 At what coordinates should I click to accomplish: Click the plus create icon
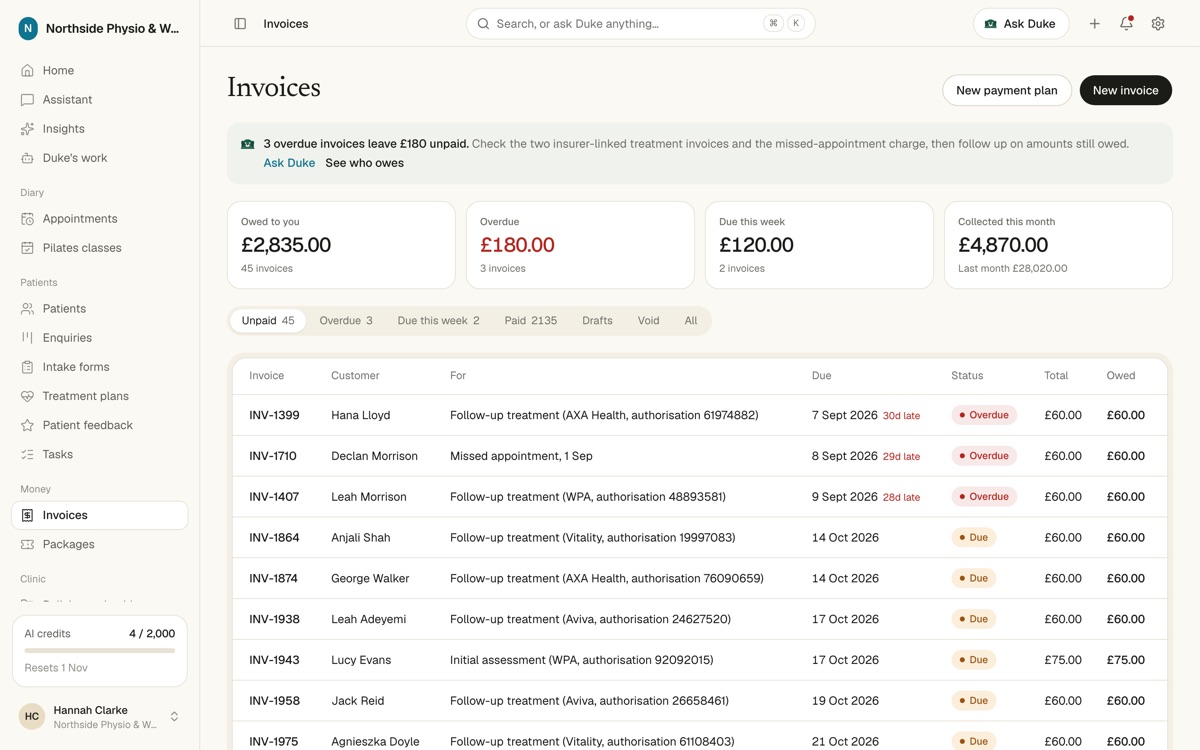click(1094, 23)
